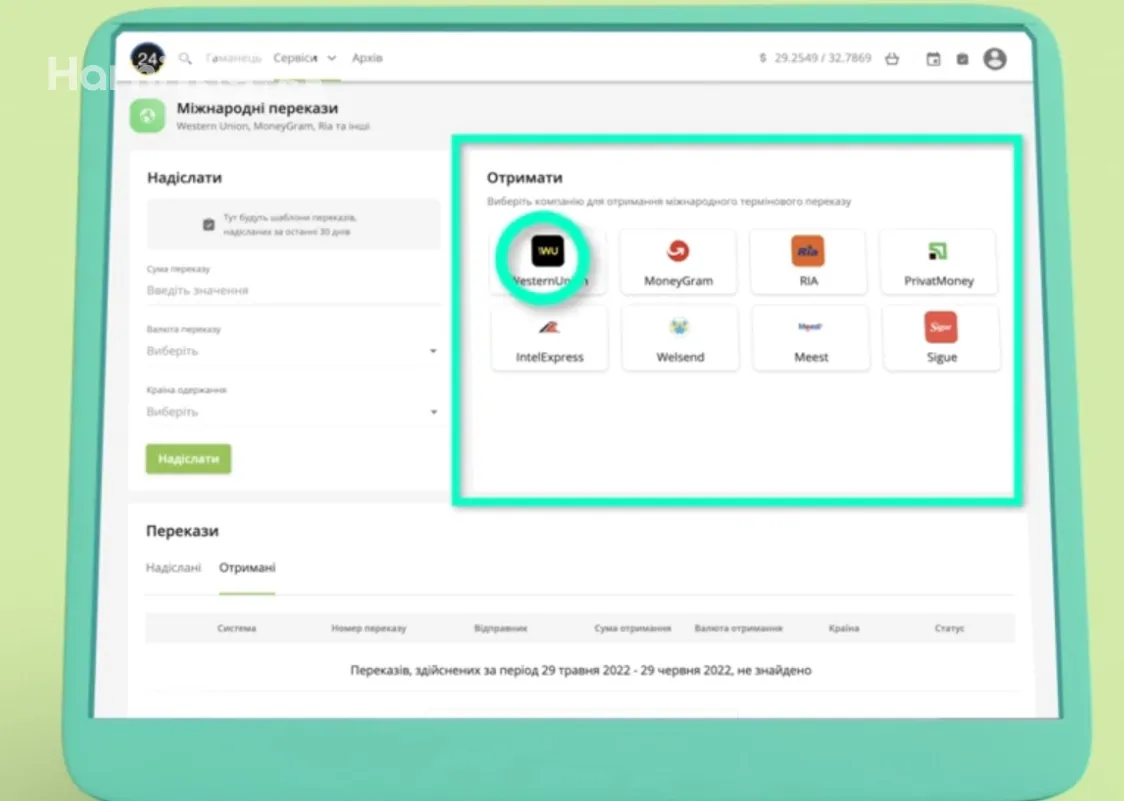Choose the Welsend transfer option
Viewport: 1124px width, 801px height.
(x=680, y=339)
